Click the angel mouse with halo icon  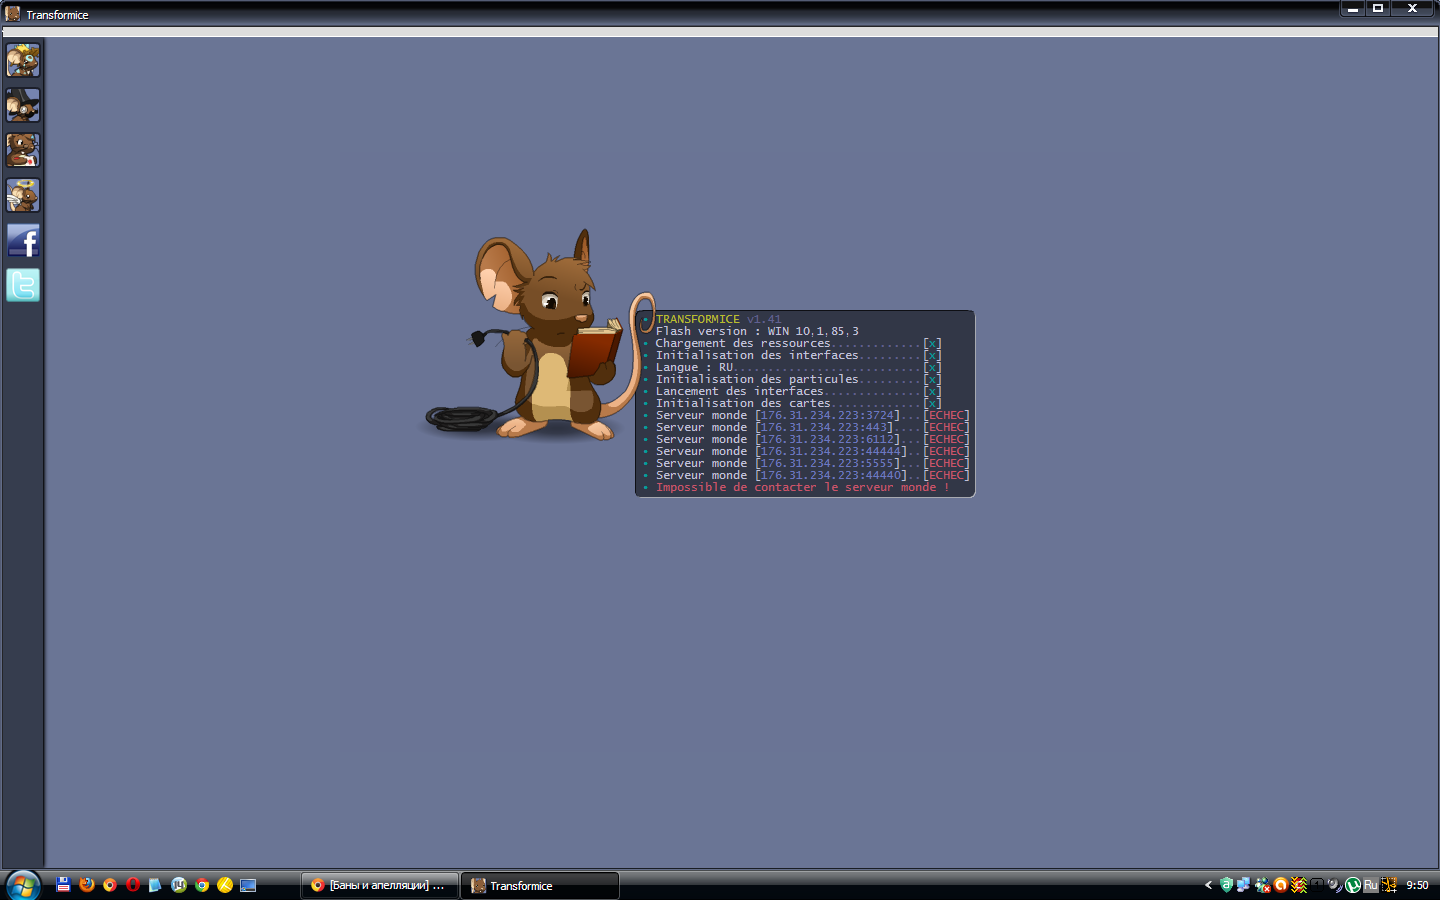click(23, 195)
